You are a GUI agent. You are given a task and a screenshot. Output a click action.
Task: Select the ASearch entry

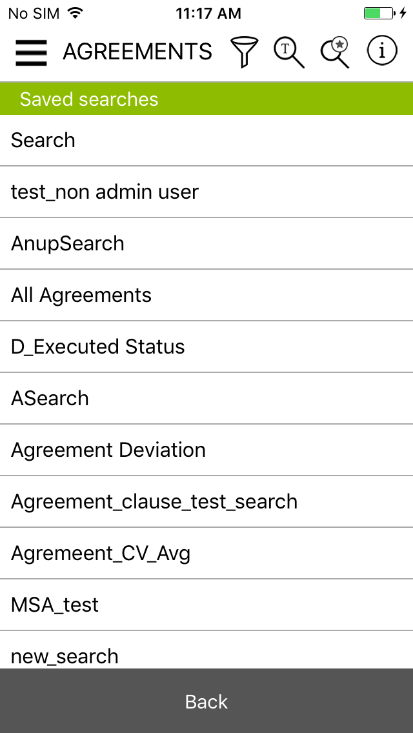(x=206, y=398)
